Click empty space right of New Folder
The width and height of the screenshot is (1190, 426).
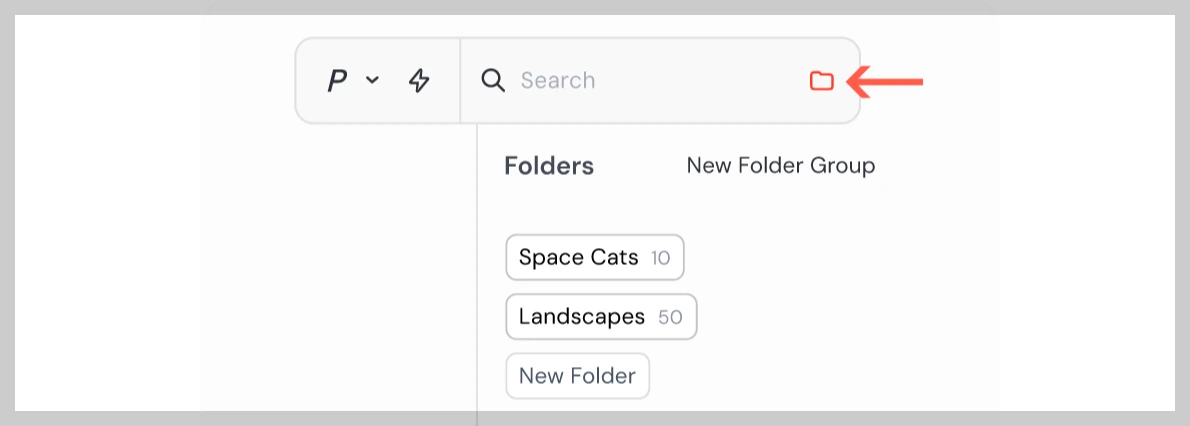tap(800, 376)
